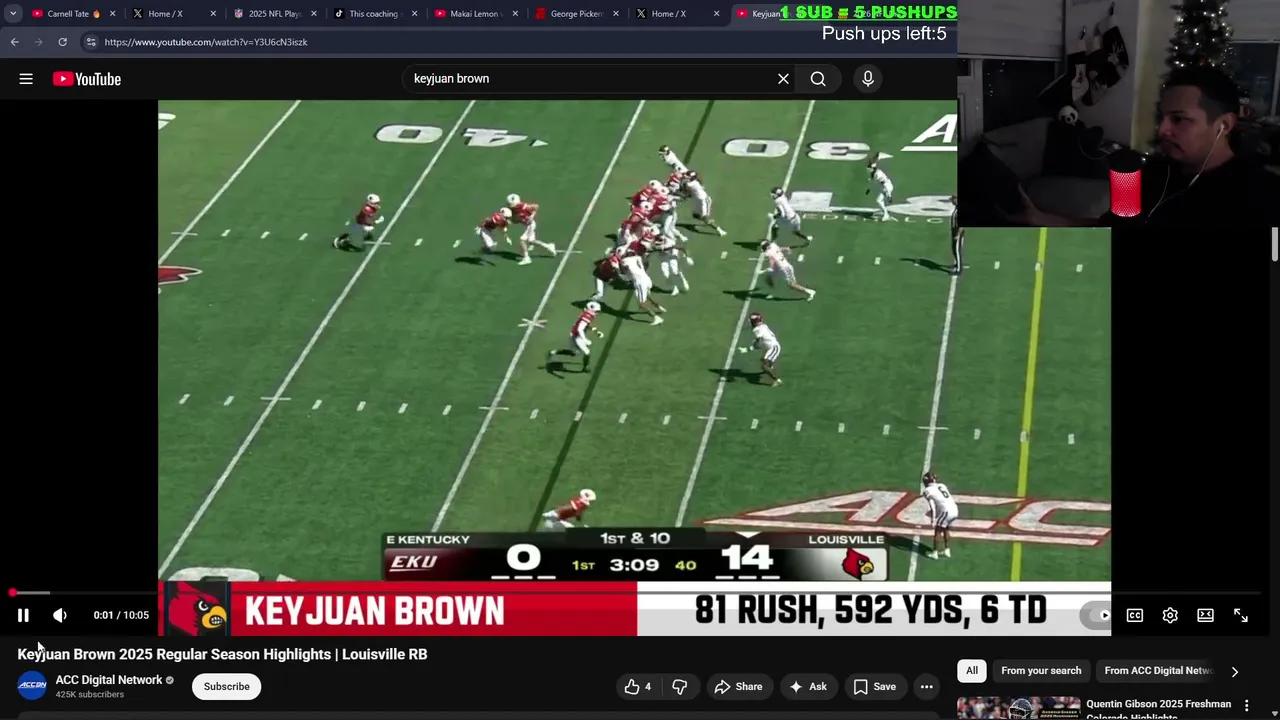Switch to the Makai Lemon tab

[475, 14]
